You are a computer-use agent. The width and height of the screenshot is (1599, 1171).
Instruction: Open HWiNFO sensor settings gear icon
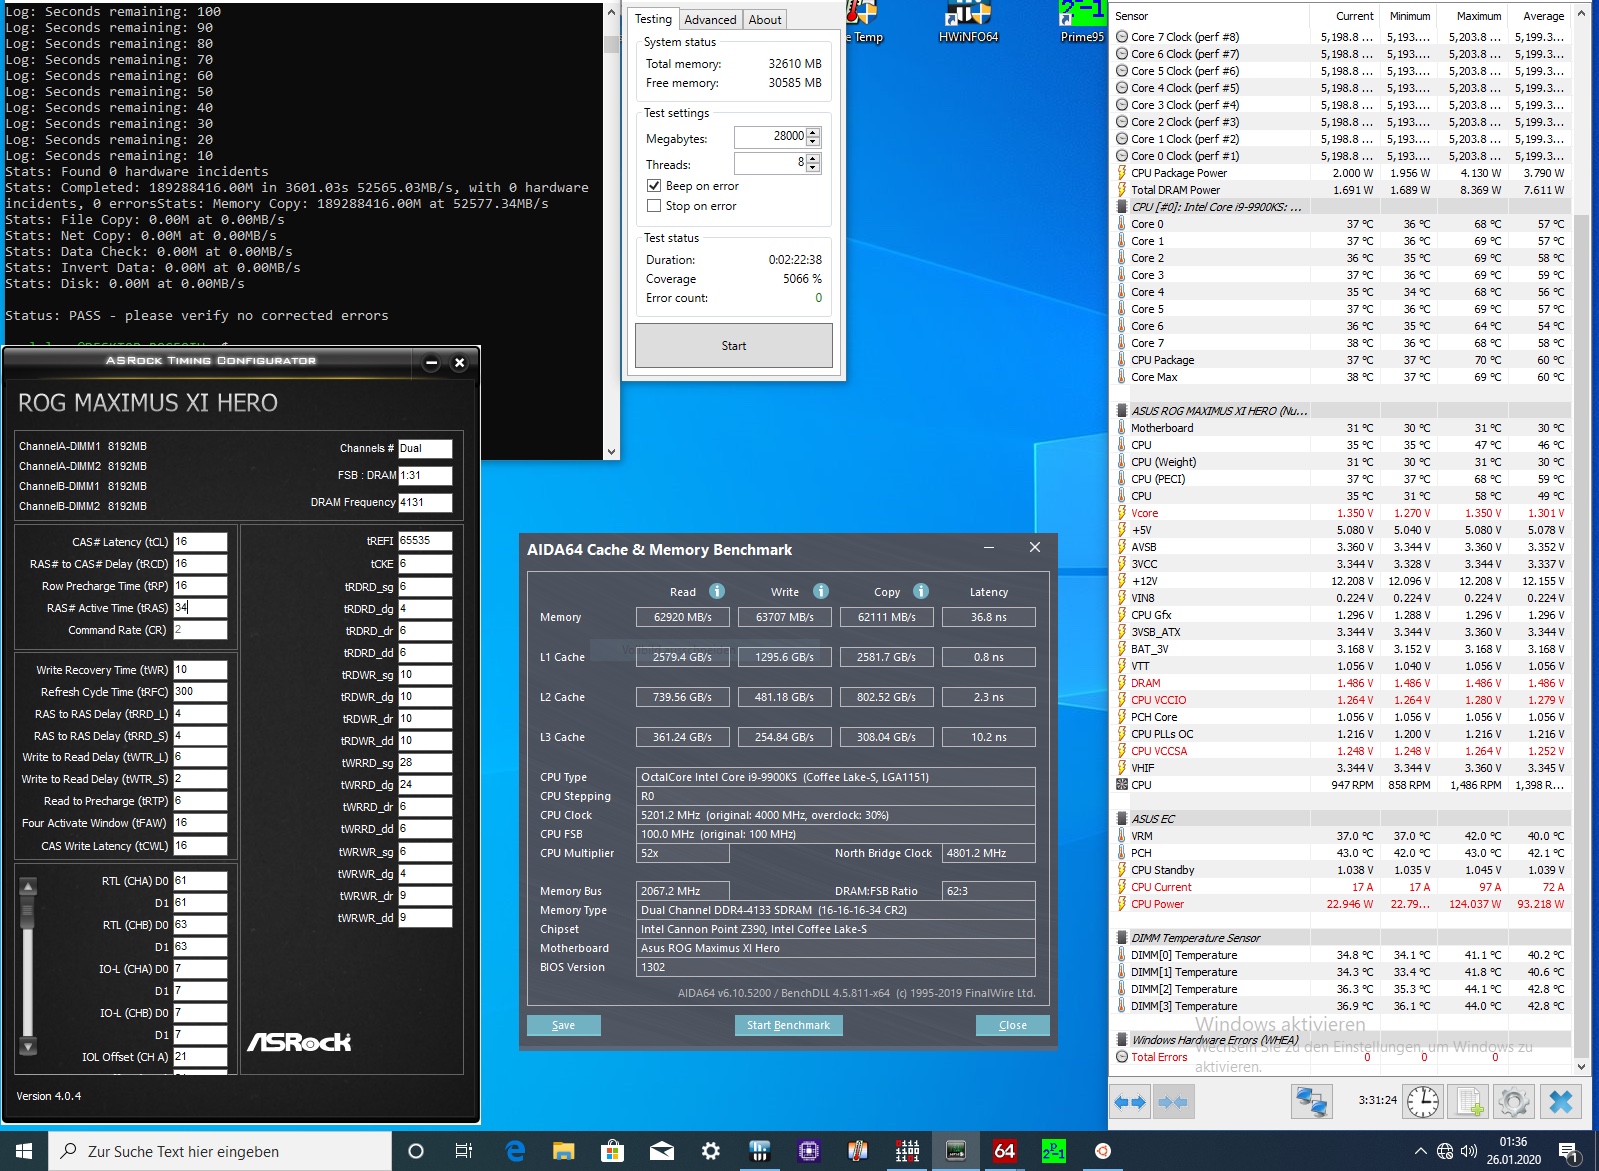(1514, 1102)
